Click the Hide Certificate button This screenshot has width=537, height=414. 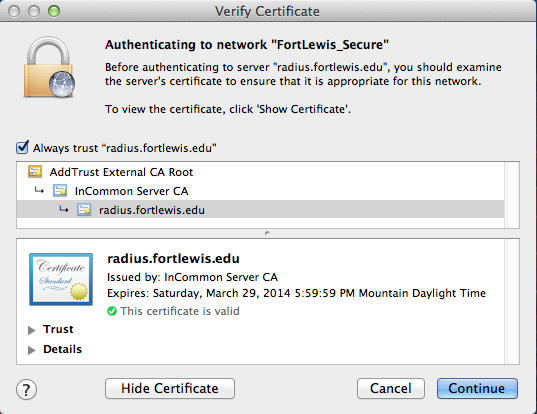point(170,388)
